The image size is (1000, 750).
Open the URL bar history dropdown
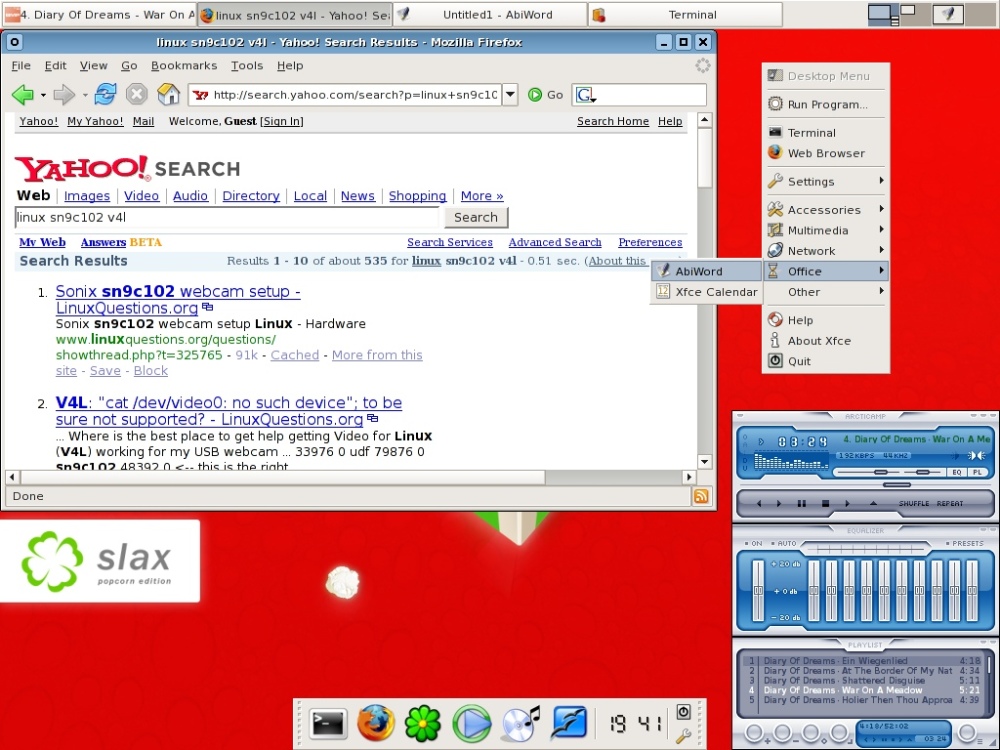click(x=510, y=95)
